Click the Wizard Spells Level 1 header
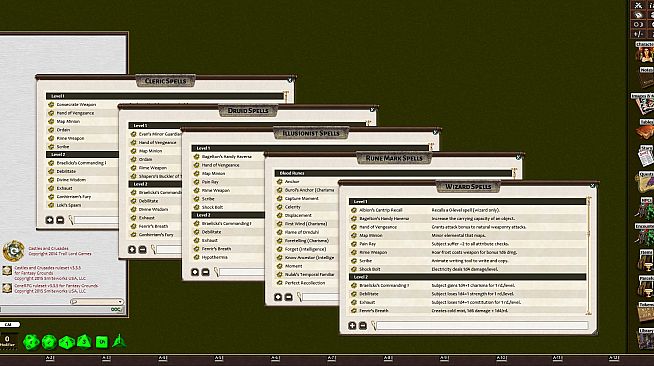Screen dimensions: 654x366 (467, 201)
